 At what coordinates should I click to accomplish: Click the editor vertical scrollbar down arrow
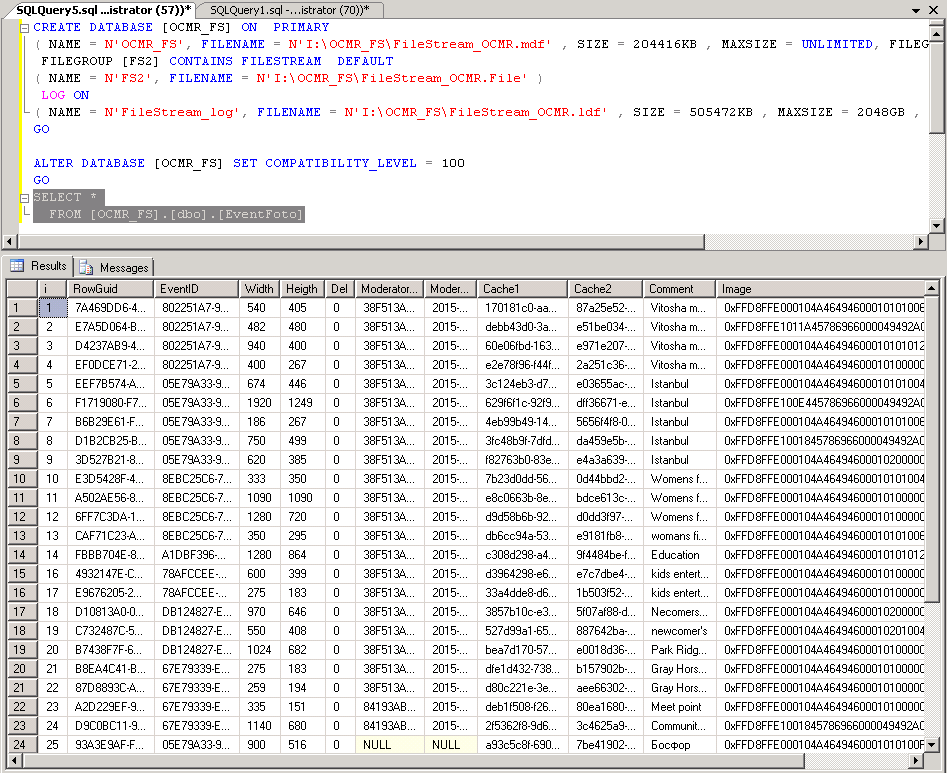937,225
